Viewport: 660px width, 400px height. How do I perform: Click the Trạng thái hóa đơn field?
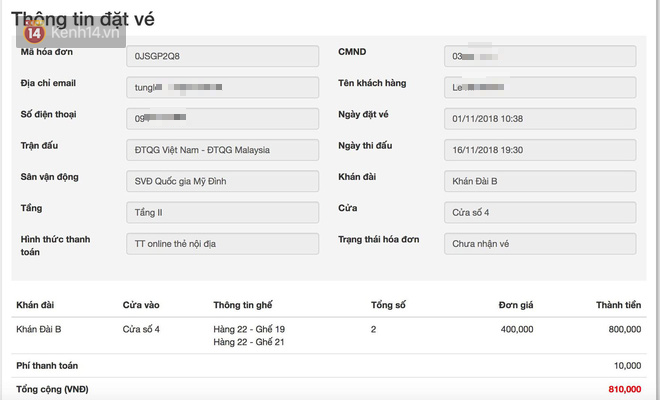(x=540, y=244)
